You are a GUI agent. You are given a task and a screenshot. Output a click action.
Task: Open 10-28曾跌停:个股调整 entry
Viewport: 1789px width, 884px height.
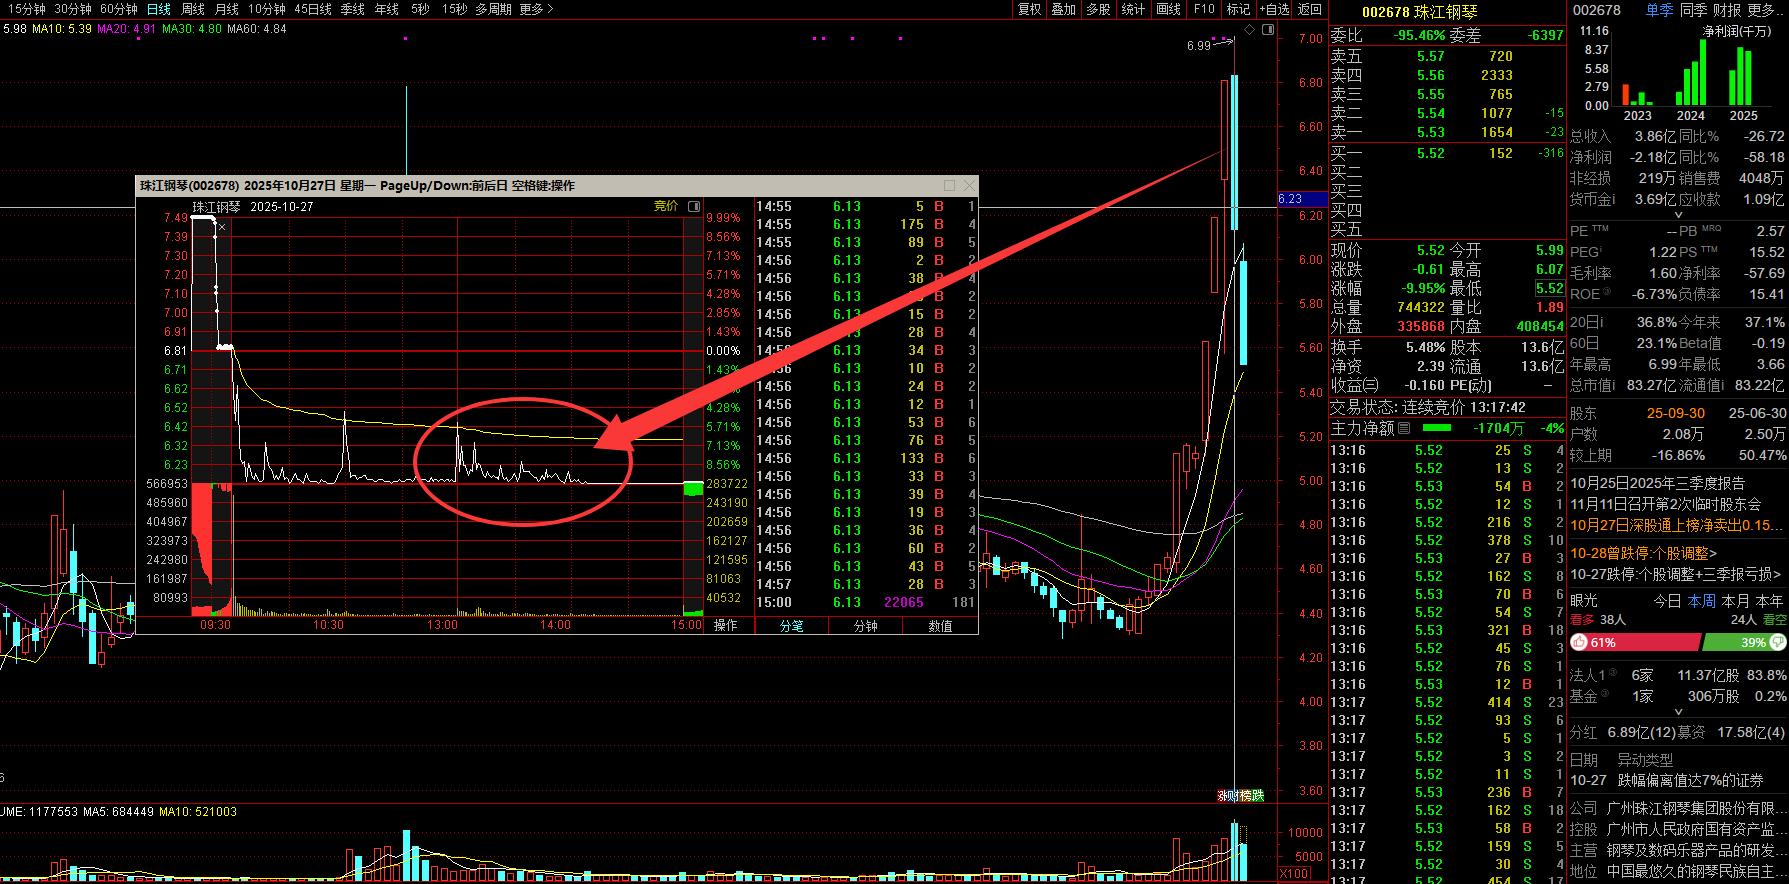click(x=1643, y=553)
